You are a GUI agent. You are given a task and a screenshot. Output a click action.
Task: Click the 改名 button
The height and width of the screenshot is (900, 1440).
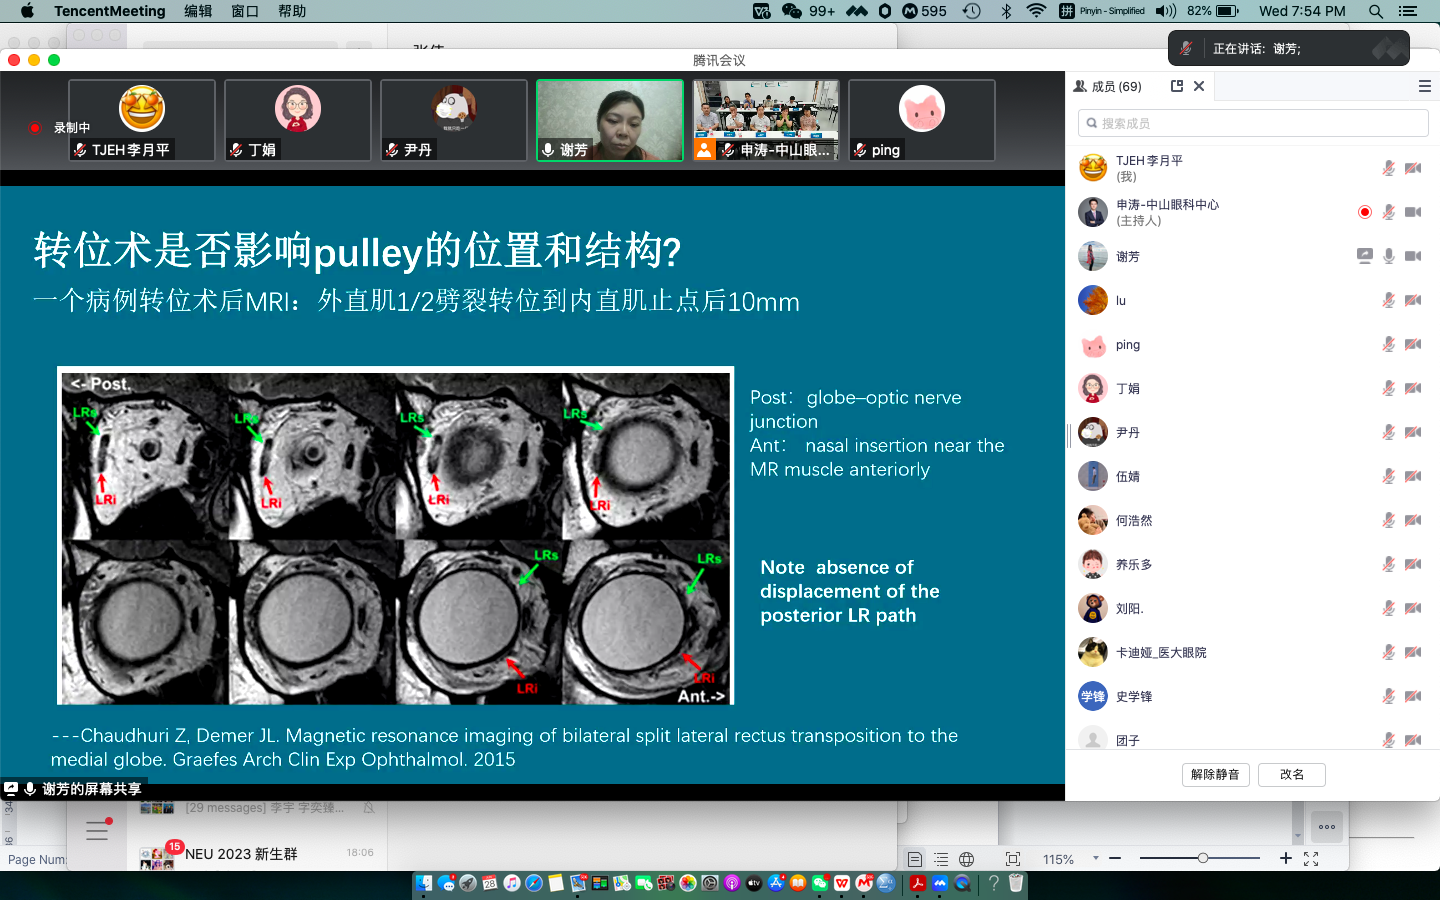coord(1291,774)
